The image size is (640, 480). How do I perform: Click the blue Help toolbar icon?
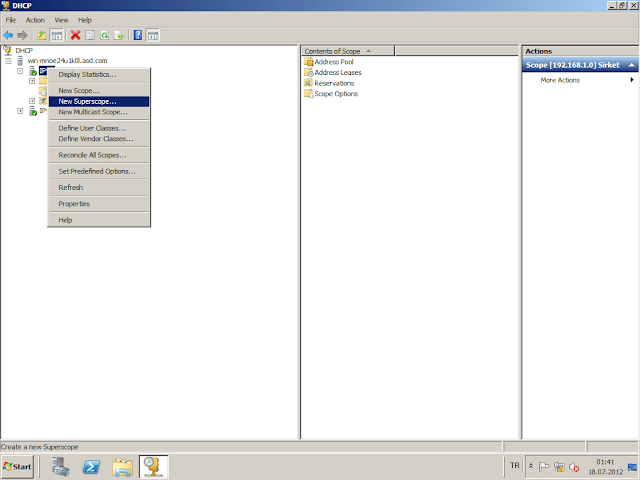click(x=138, y=35)
